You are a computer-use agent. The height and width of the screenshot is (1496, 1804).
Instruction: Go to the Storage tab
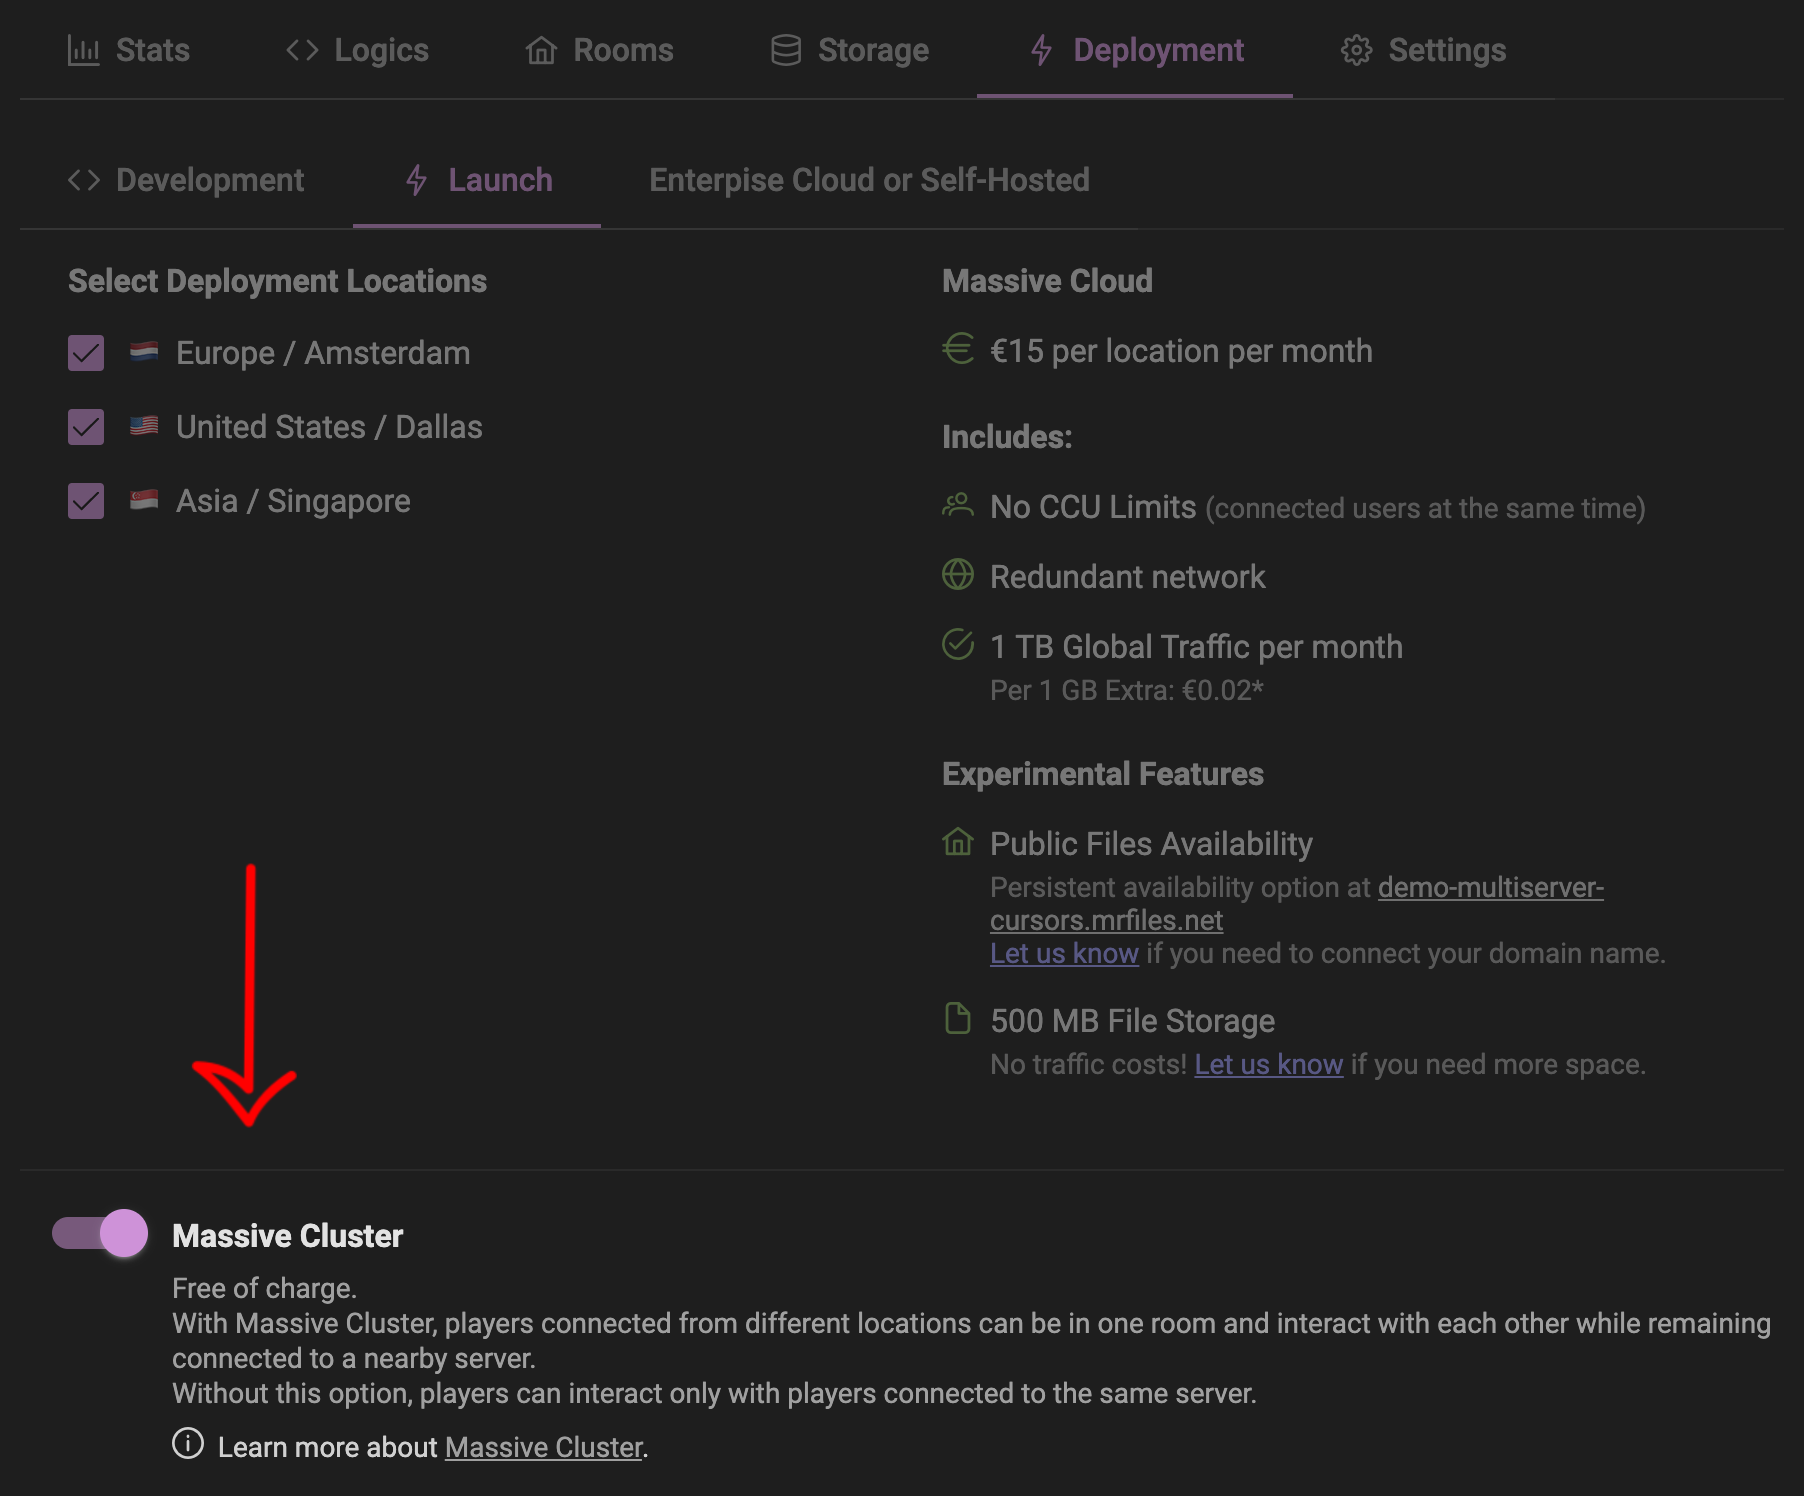tap(849, 50)
